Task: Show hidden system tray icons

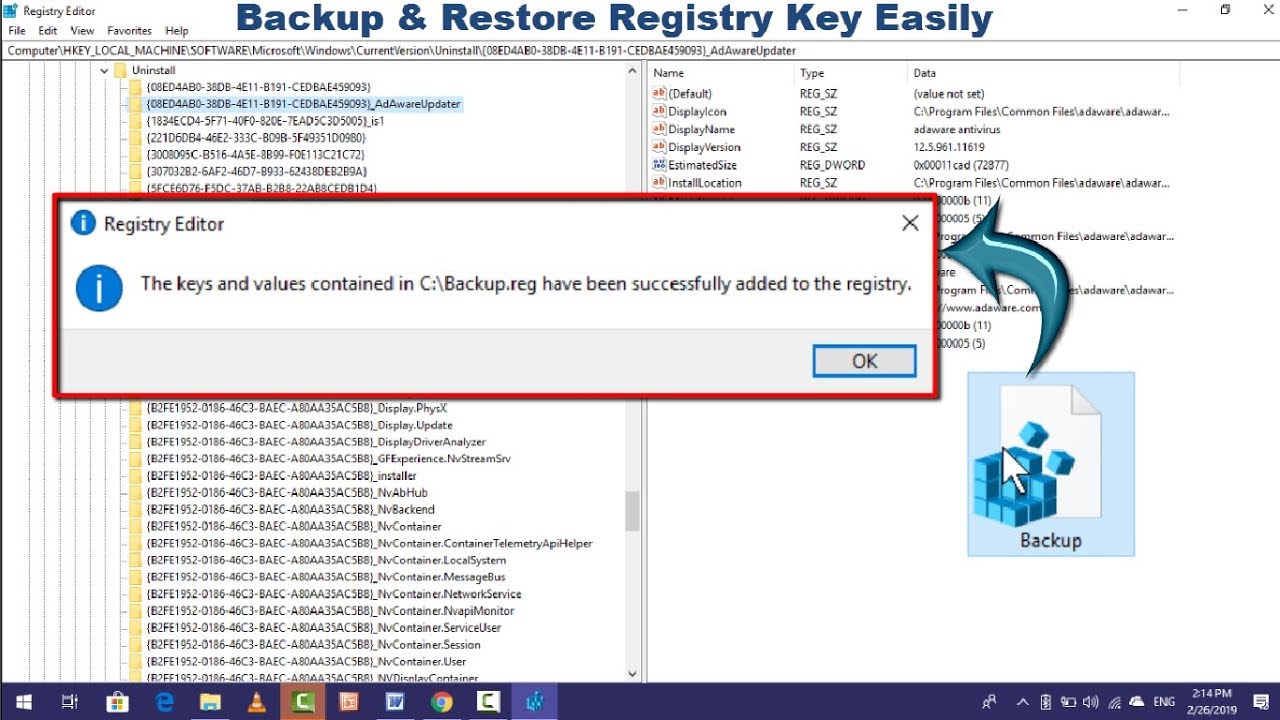Action: tap(1022, 702)
